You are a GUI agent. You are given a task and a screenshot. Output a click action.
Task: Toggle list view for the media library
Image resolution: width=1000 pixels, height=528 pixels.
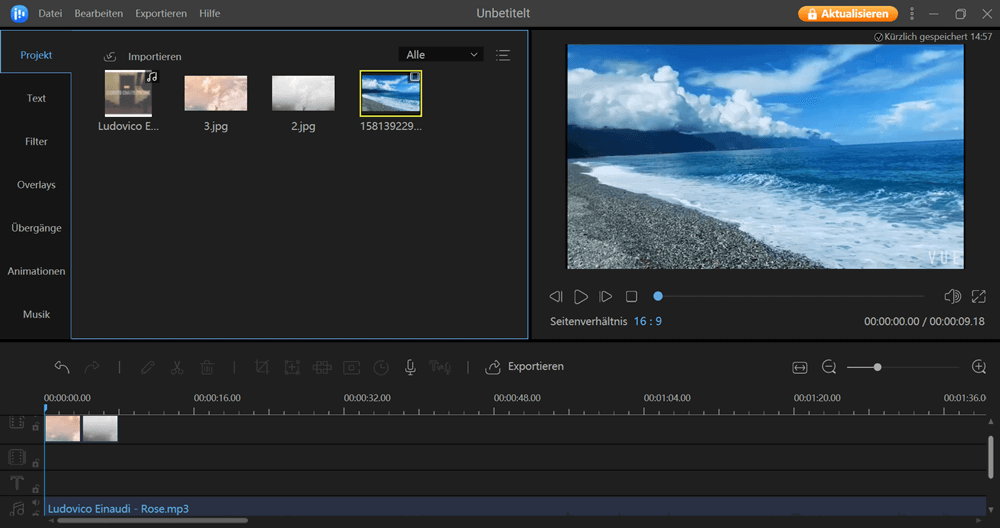point(502,55)
